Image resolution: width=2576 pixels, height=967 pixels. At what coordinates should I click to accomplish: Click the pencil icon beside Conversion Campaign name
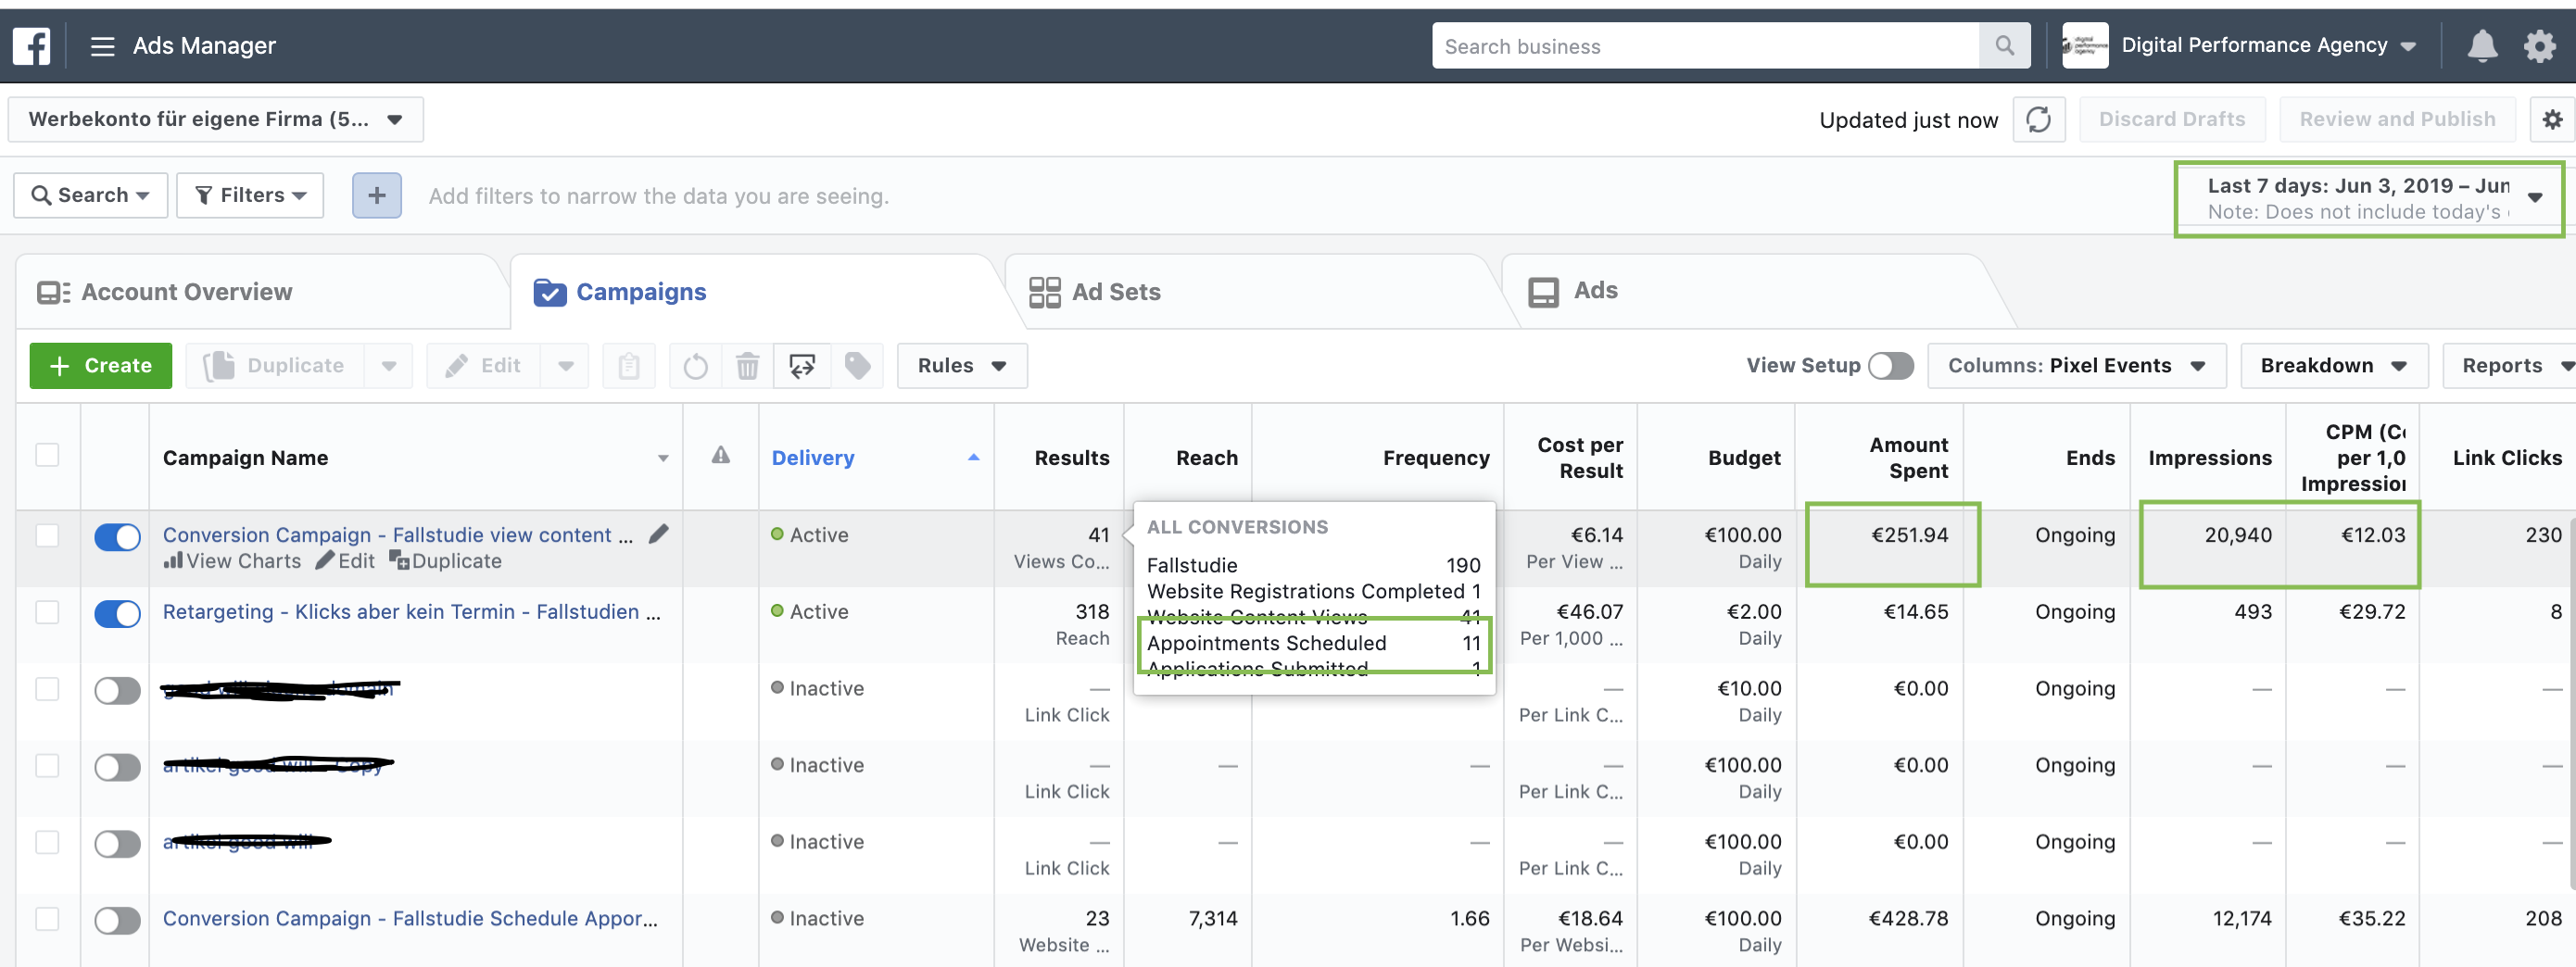tap(658, 534)
